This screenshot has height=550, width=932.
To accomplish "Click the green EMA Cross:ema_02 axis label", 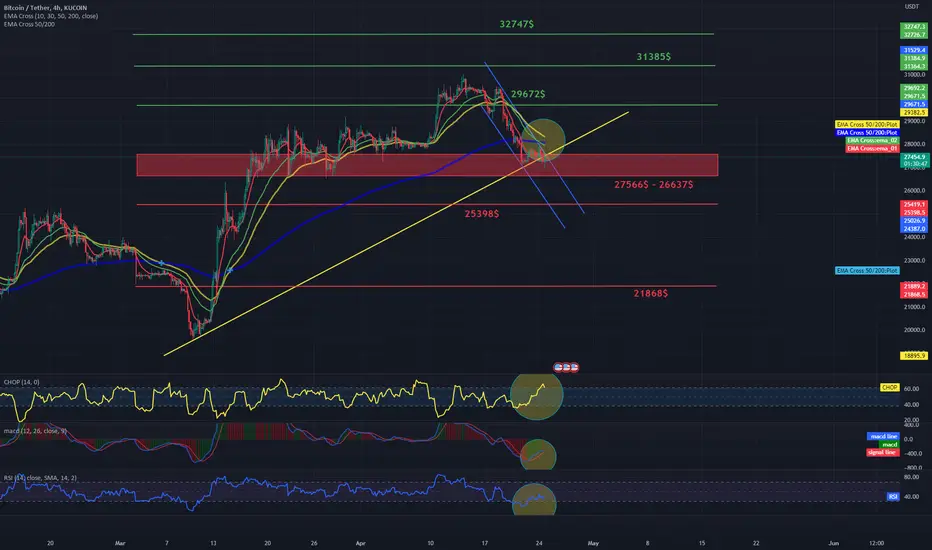I will pos(872,140).
